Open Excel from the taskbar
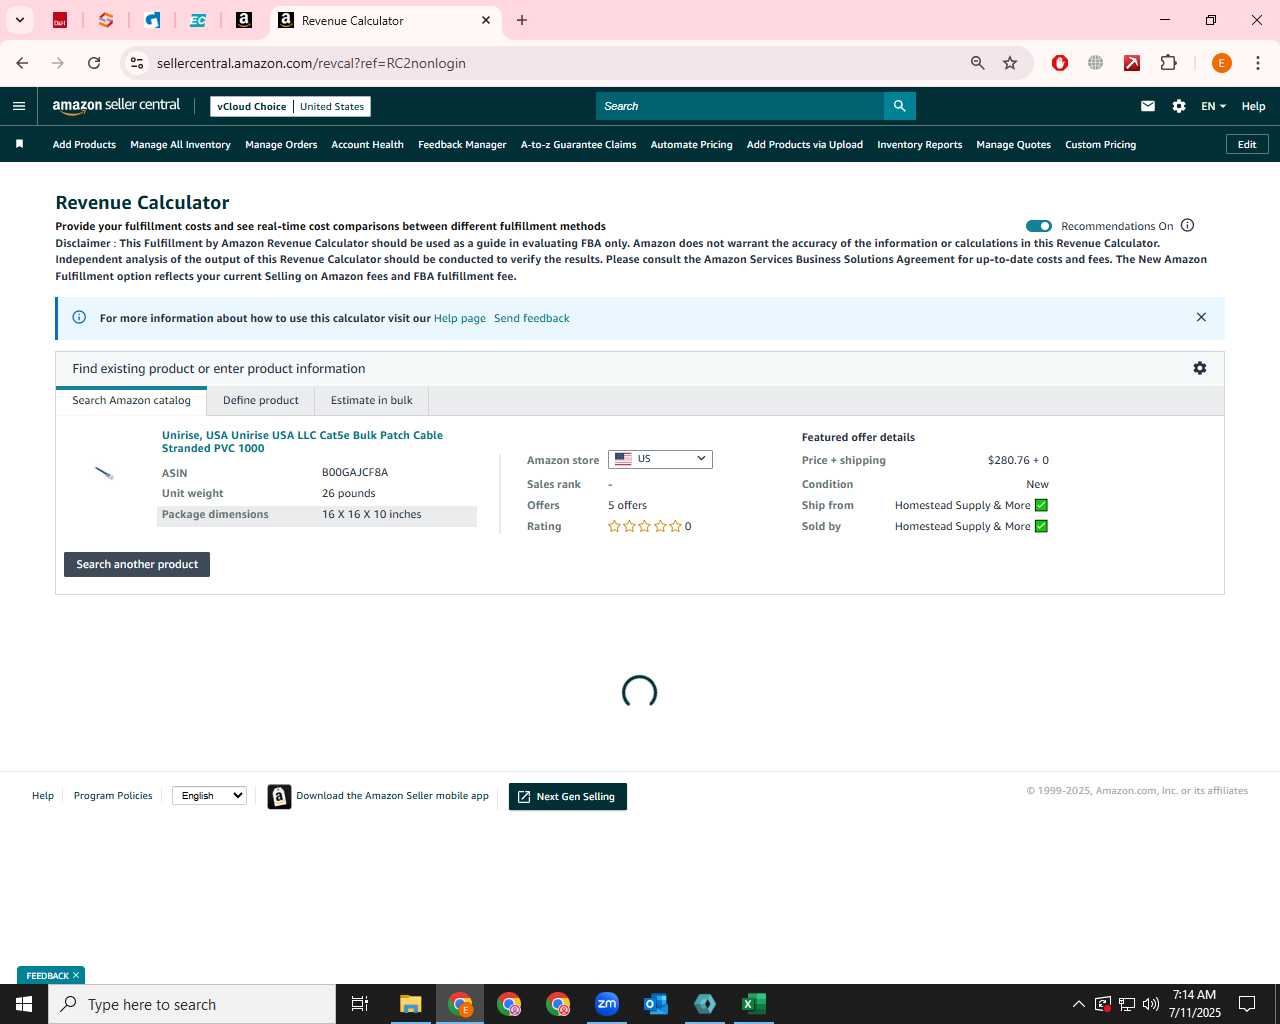Viewport: 1280px width, 1024px height. click(x=754, y=1004)
